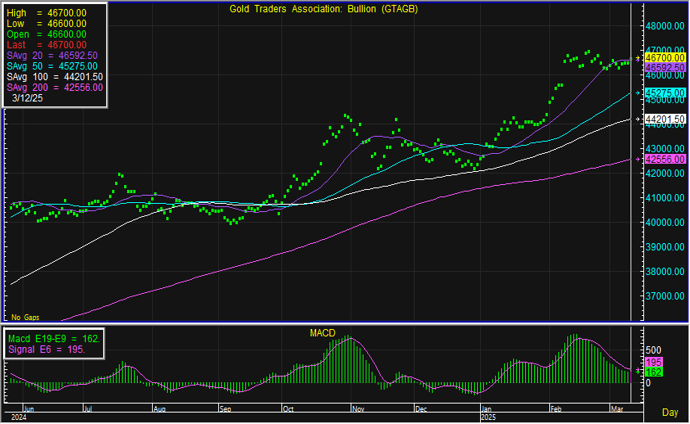Screen dimensions: 690x424
Task: Click the purple 46592.50 price marker
Action: tap(662, 67)
